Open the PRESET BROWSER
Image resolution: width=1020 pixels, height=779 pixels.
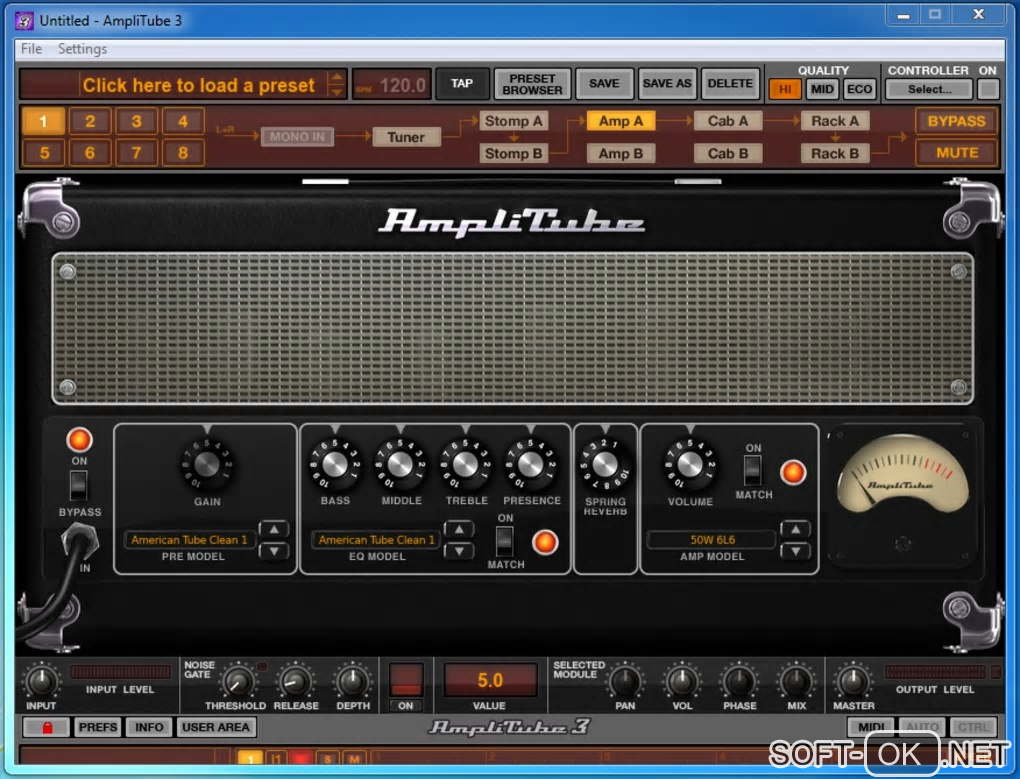tap(532, 84)
